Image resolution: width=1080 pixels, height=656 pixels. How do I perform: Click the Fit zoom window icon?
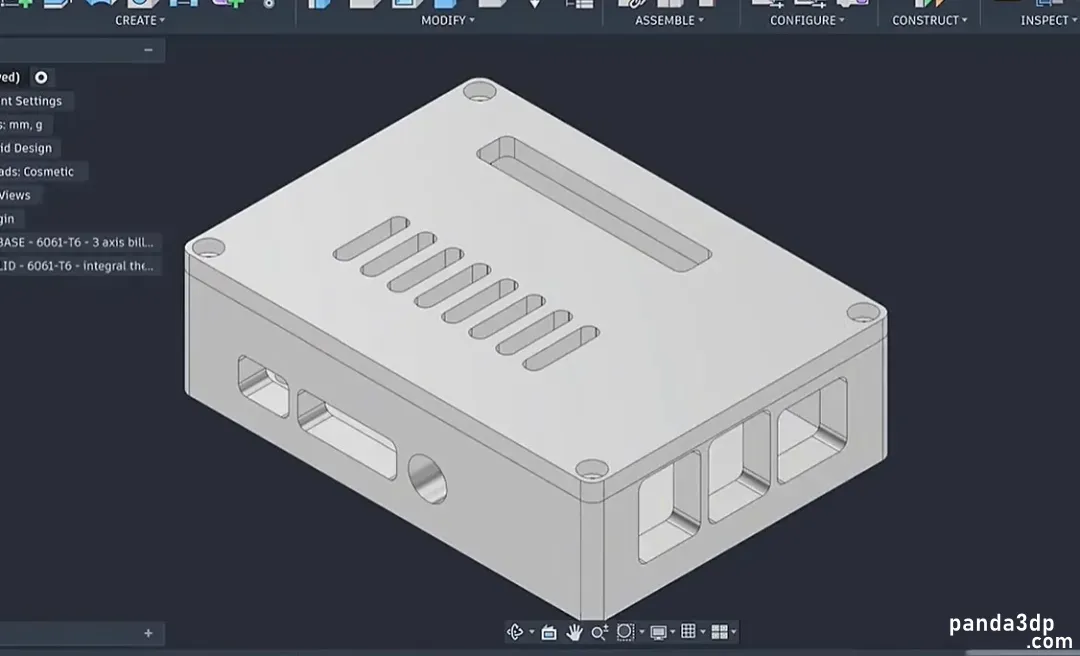point(625,632)
